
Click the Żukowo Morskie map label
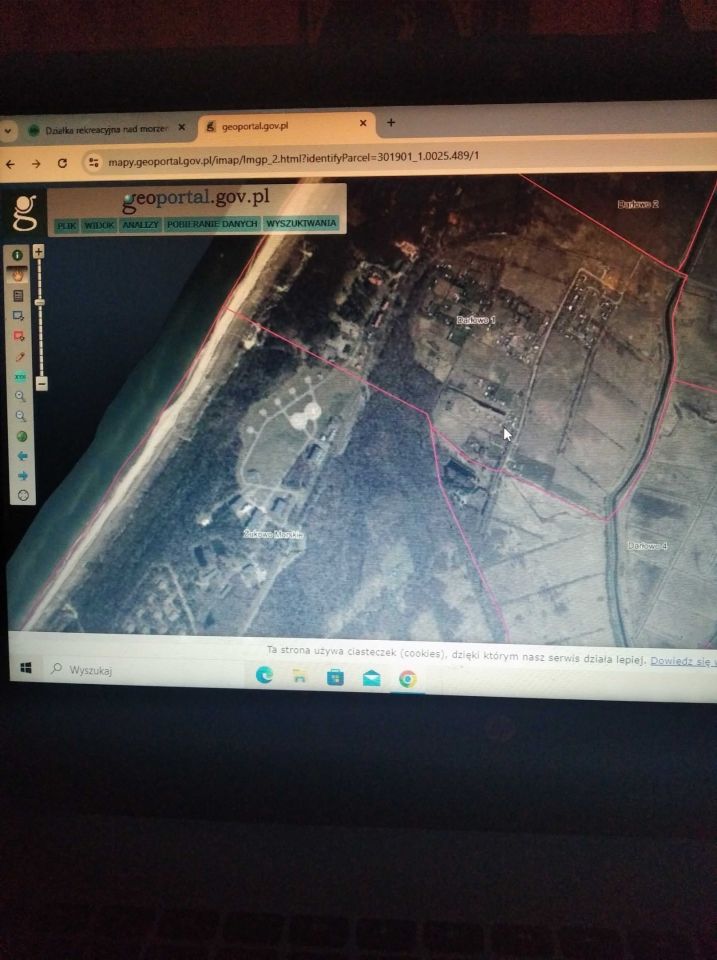point(273,534)
